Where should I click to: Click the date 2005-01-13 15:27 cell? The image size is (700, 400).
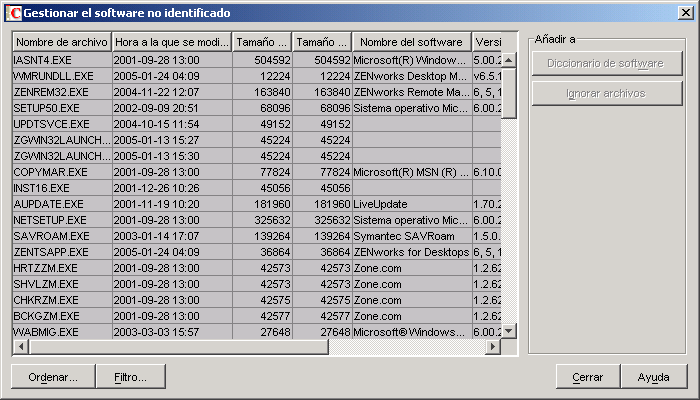pyautogui.click(x=172, y=140)
